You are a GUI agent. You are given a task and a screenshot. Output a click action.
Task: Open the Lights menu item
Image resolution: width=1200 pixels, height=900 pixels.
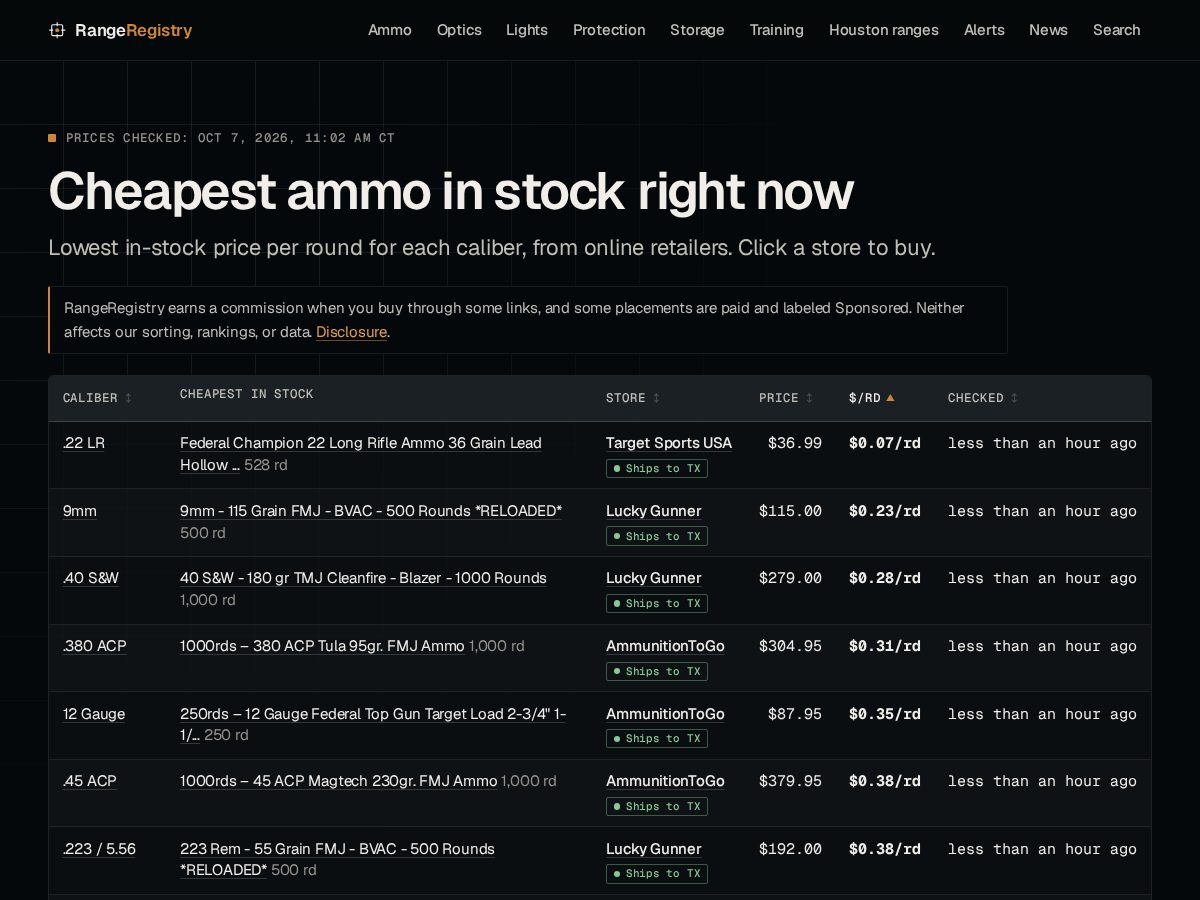point(527,30)
